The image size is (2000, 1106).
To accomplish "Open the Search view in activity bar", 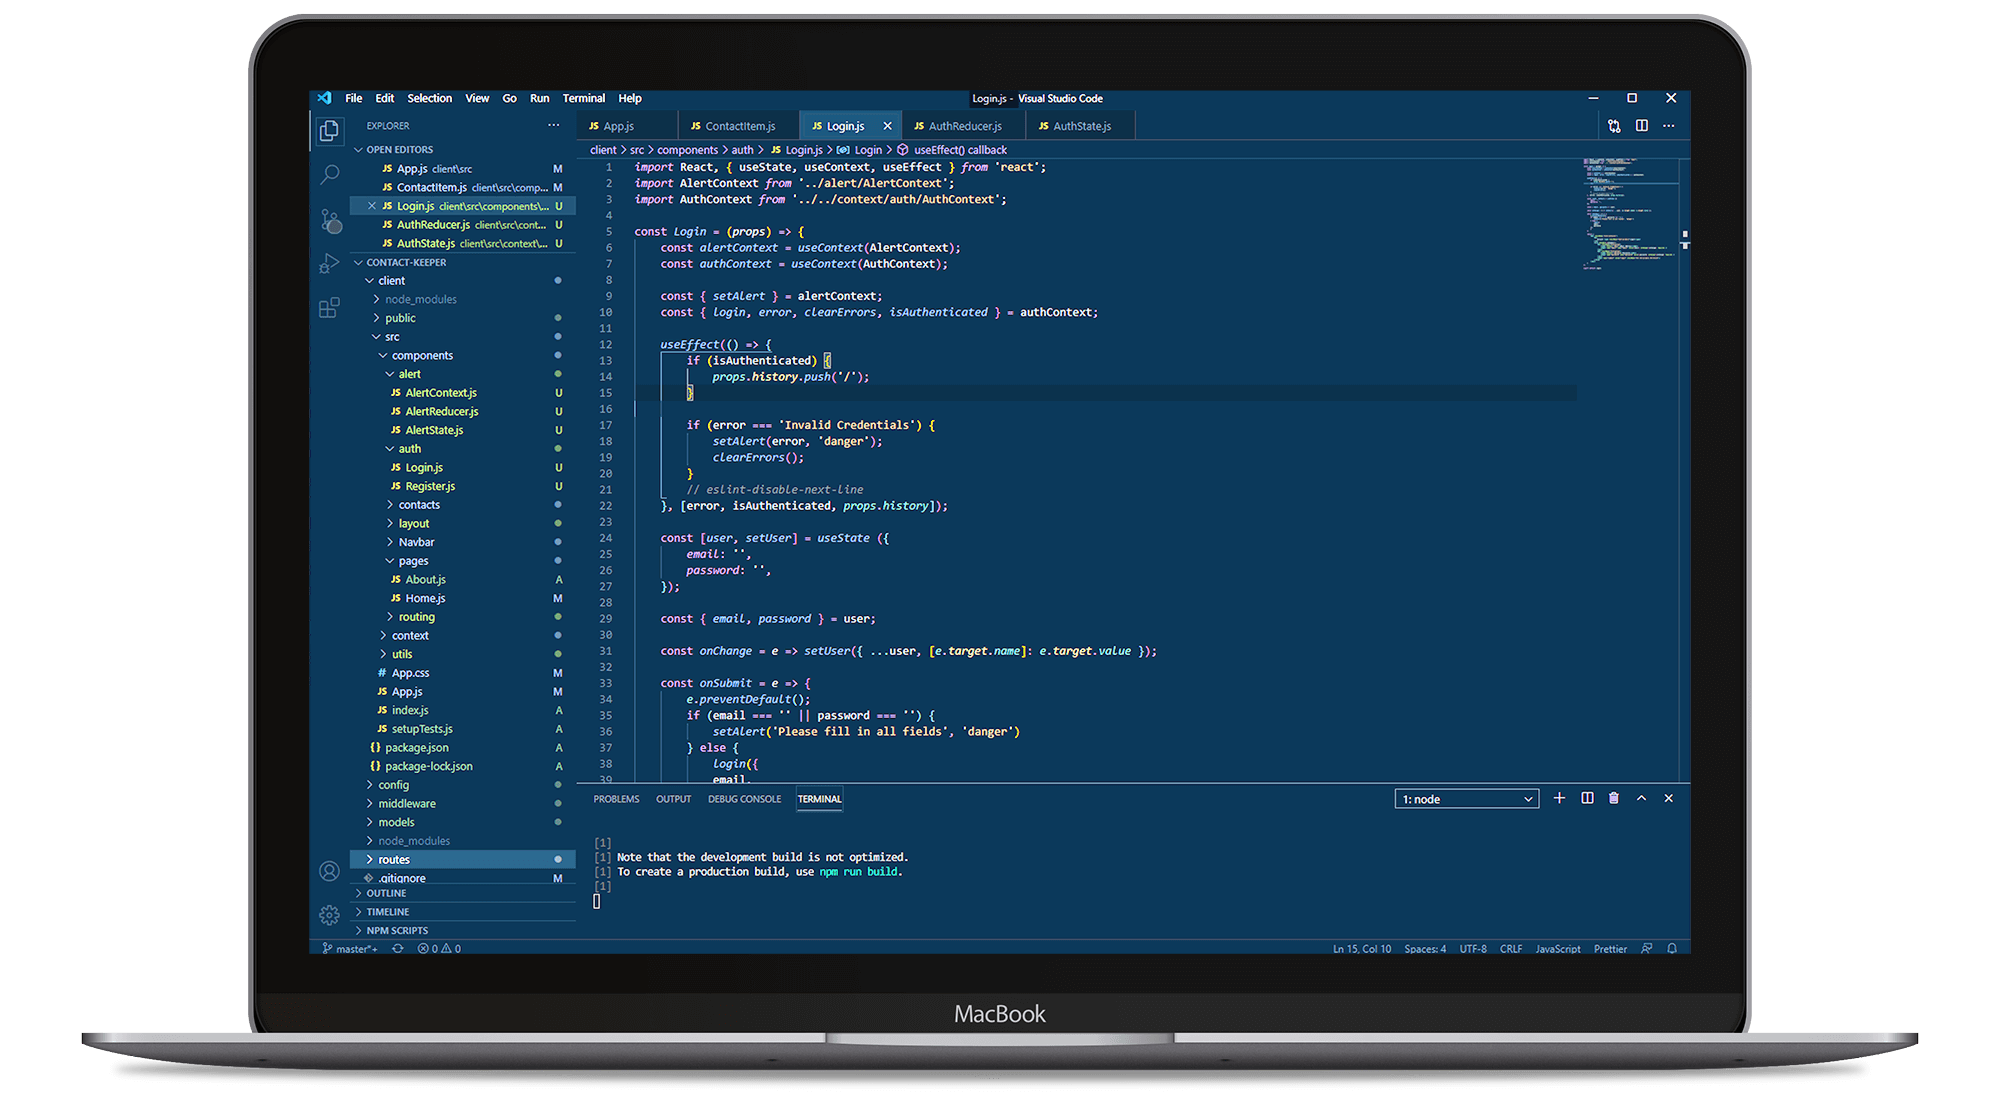I will (329, 175).
